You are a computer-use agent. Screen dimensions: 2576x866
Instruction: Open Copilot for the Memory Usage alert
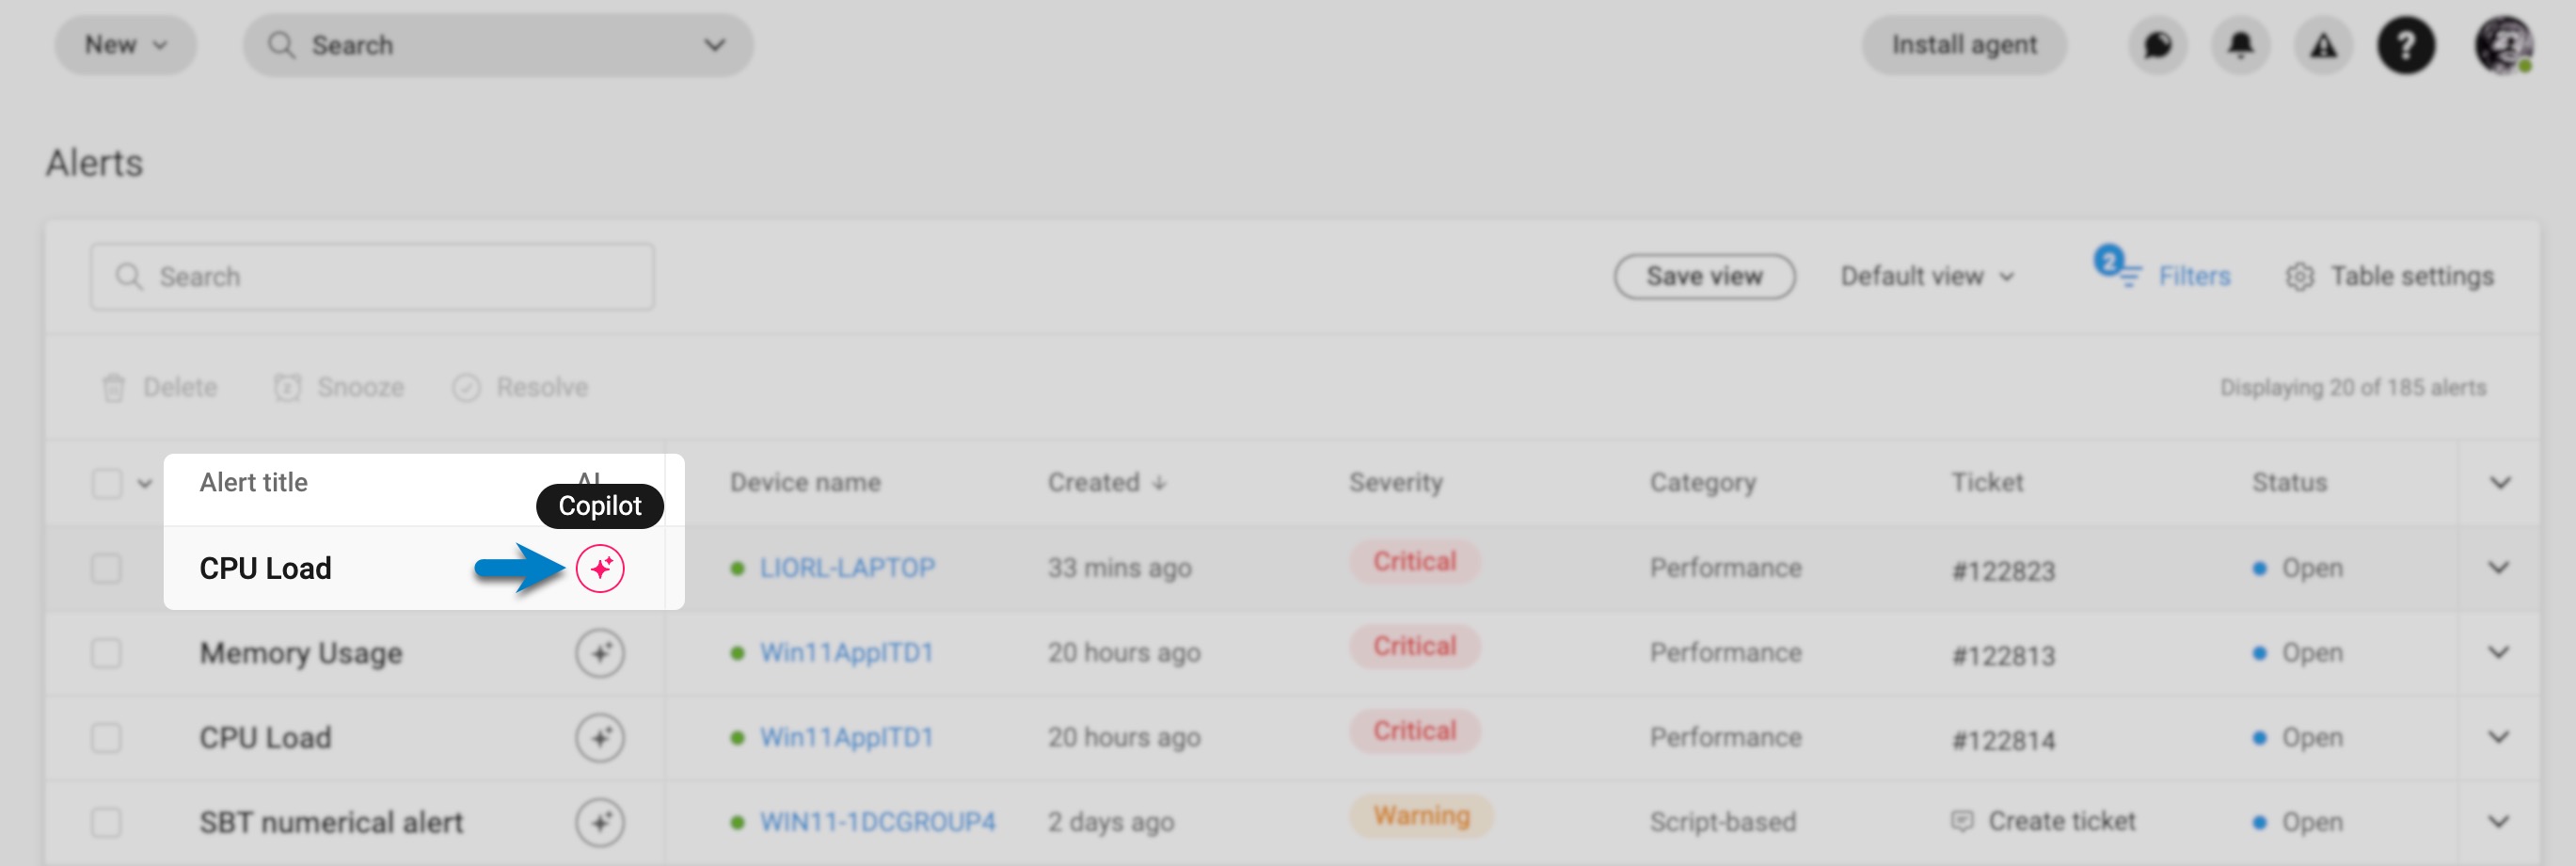(600, 653)
